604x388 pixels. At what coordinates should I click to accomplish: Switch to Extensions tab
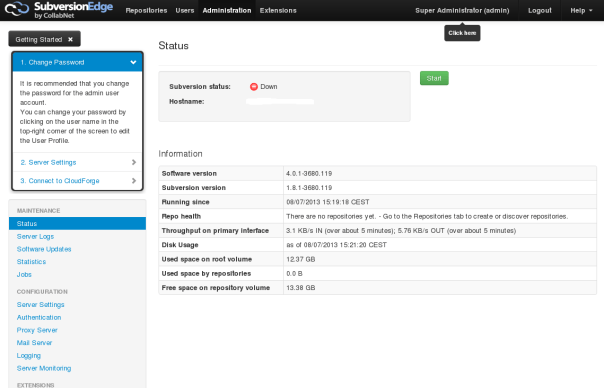point(278,11)
